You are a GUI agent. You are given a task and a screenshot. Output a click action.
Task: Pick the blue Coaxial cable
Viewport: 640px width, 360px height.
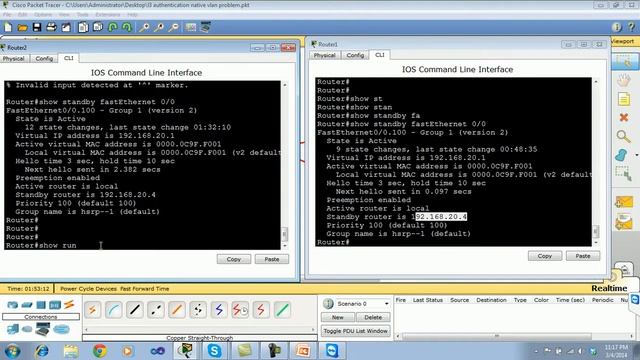coord(219,310)
